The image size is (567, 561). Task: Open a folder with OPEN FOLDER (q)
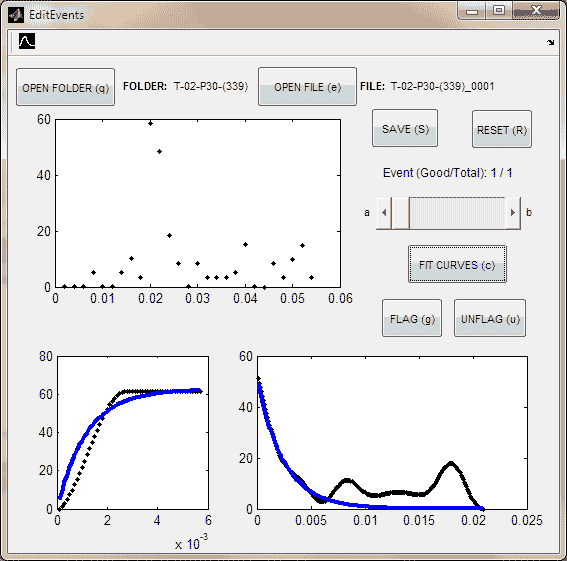click(65, 87)
